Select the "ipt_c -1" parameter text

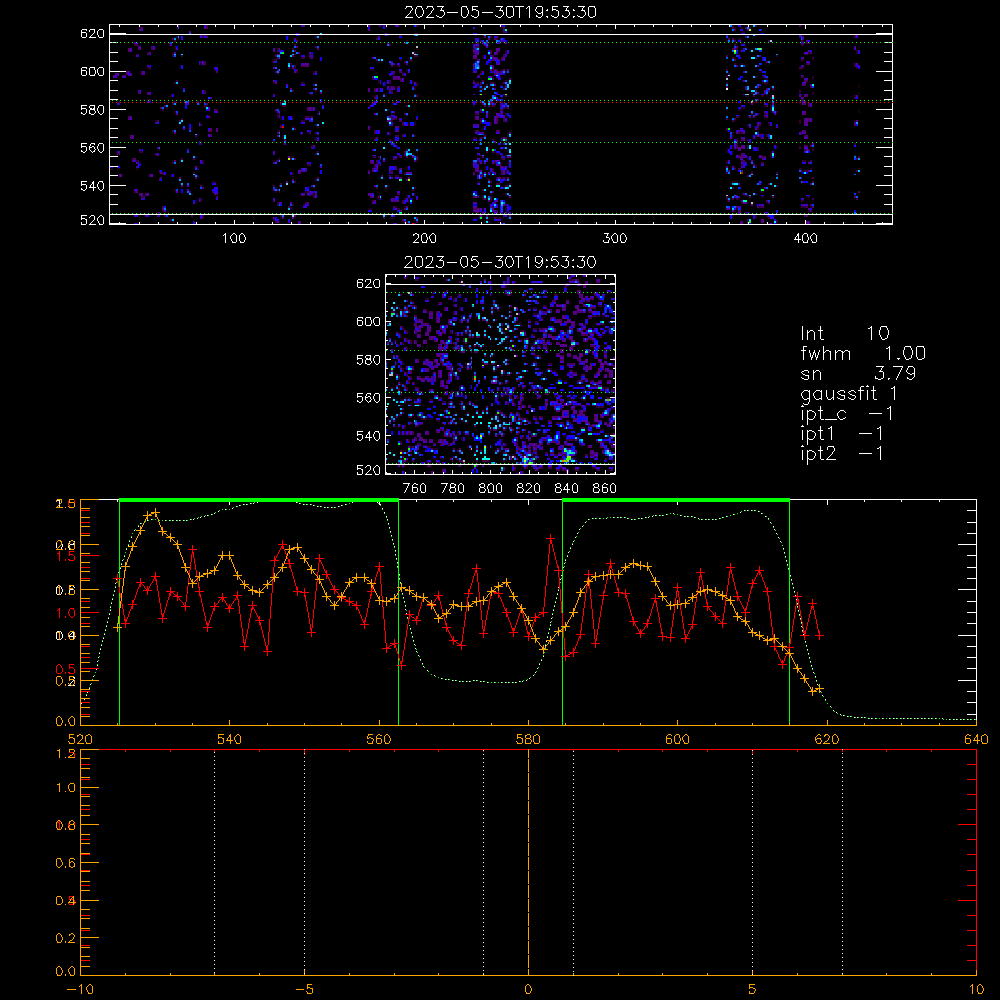[847, 414]
